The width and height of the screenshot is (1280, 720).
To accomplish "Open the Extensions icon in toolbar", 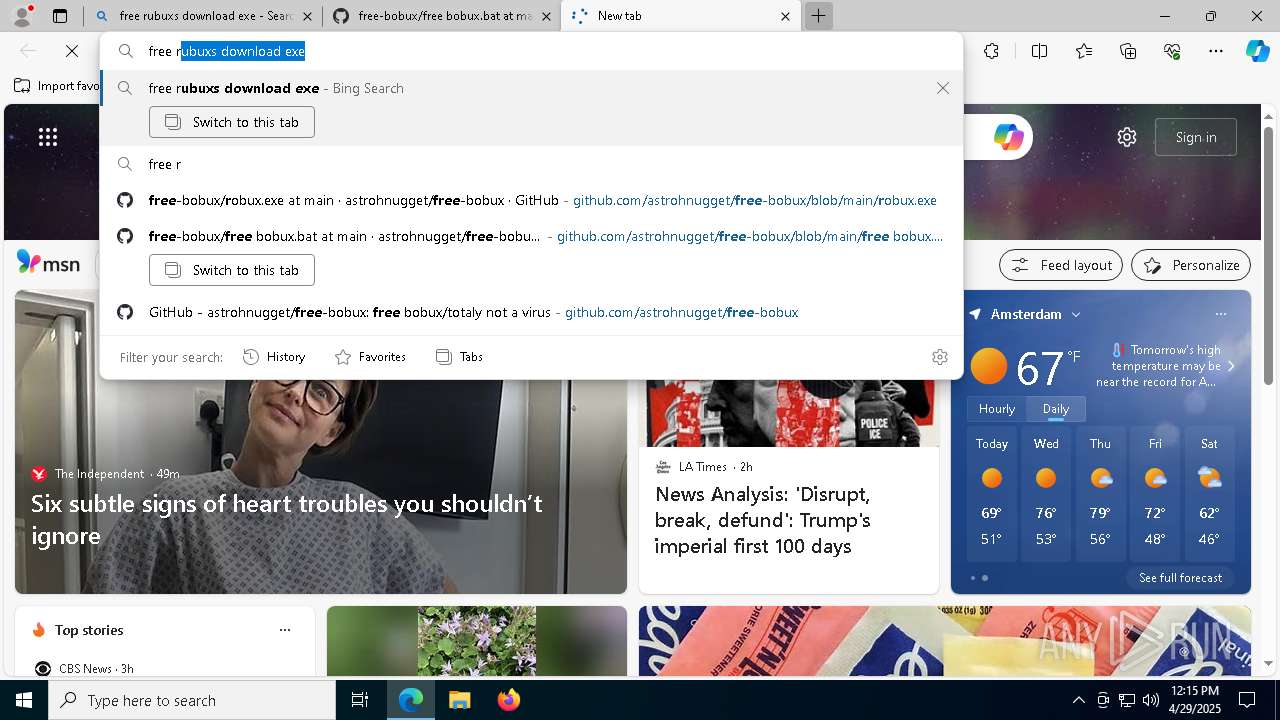I will (991, 51).
